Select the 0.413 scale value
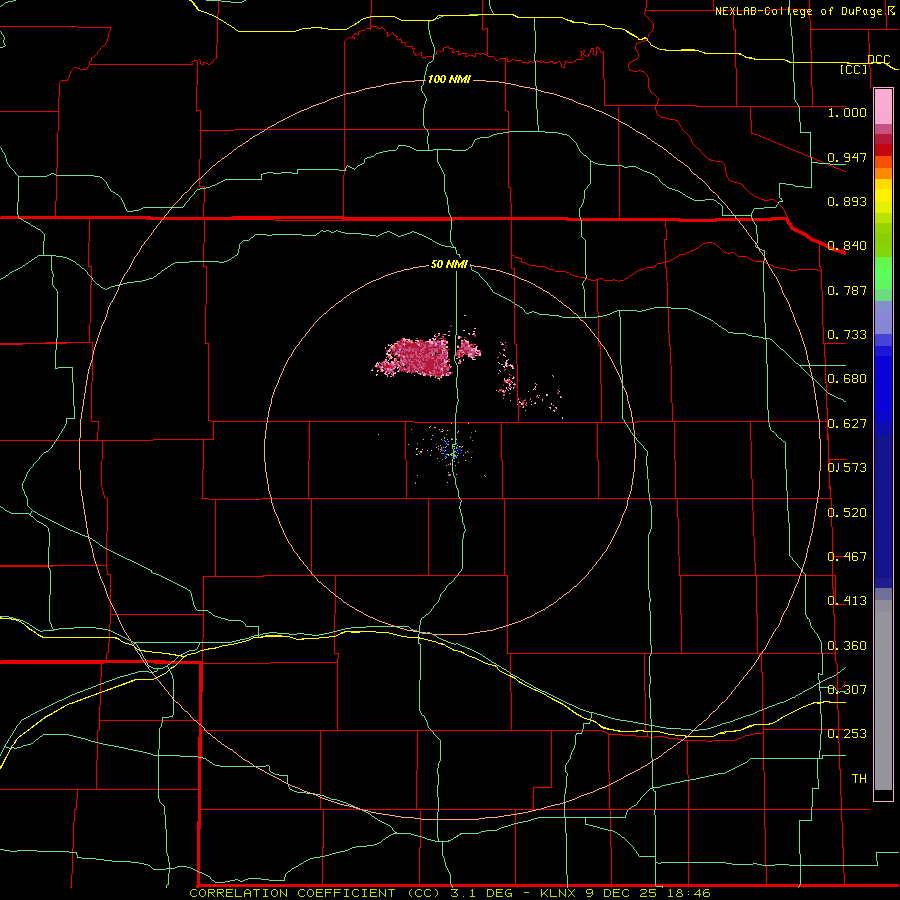 847,601
